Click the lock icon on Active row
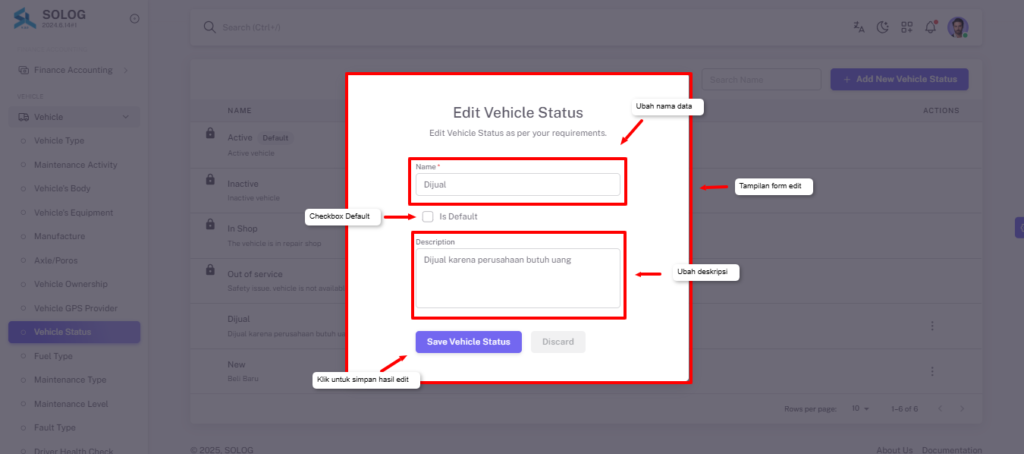The width and height of the screenshot is (1024, 454). pyautogui.click(x=210, y=133)
